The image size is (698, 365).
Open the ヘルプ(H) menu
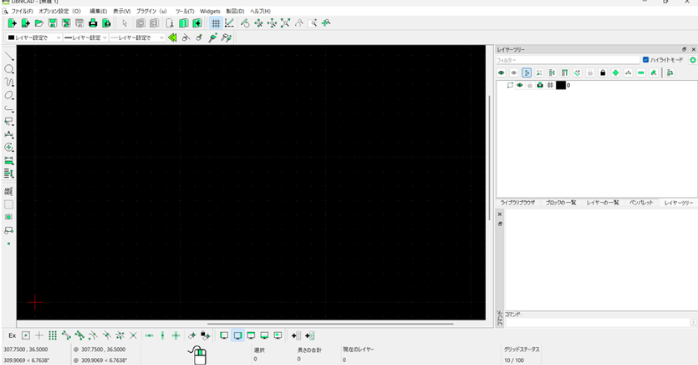click(x=260, y=11)
